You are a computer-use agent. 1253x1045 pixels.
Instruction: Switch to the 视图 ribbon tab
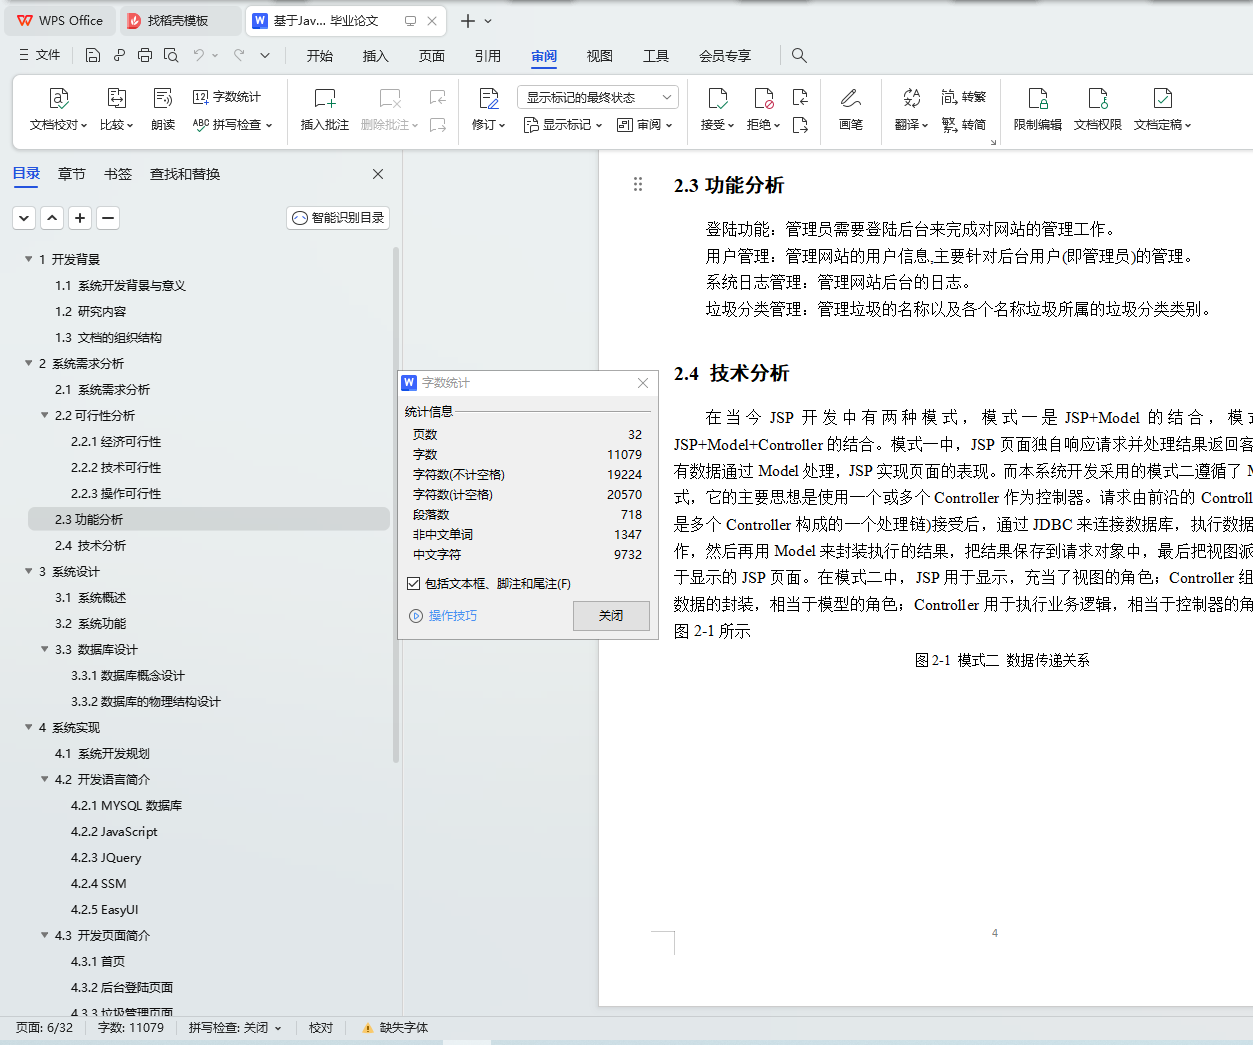coord(600,56)
